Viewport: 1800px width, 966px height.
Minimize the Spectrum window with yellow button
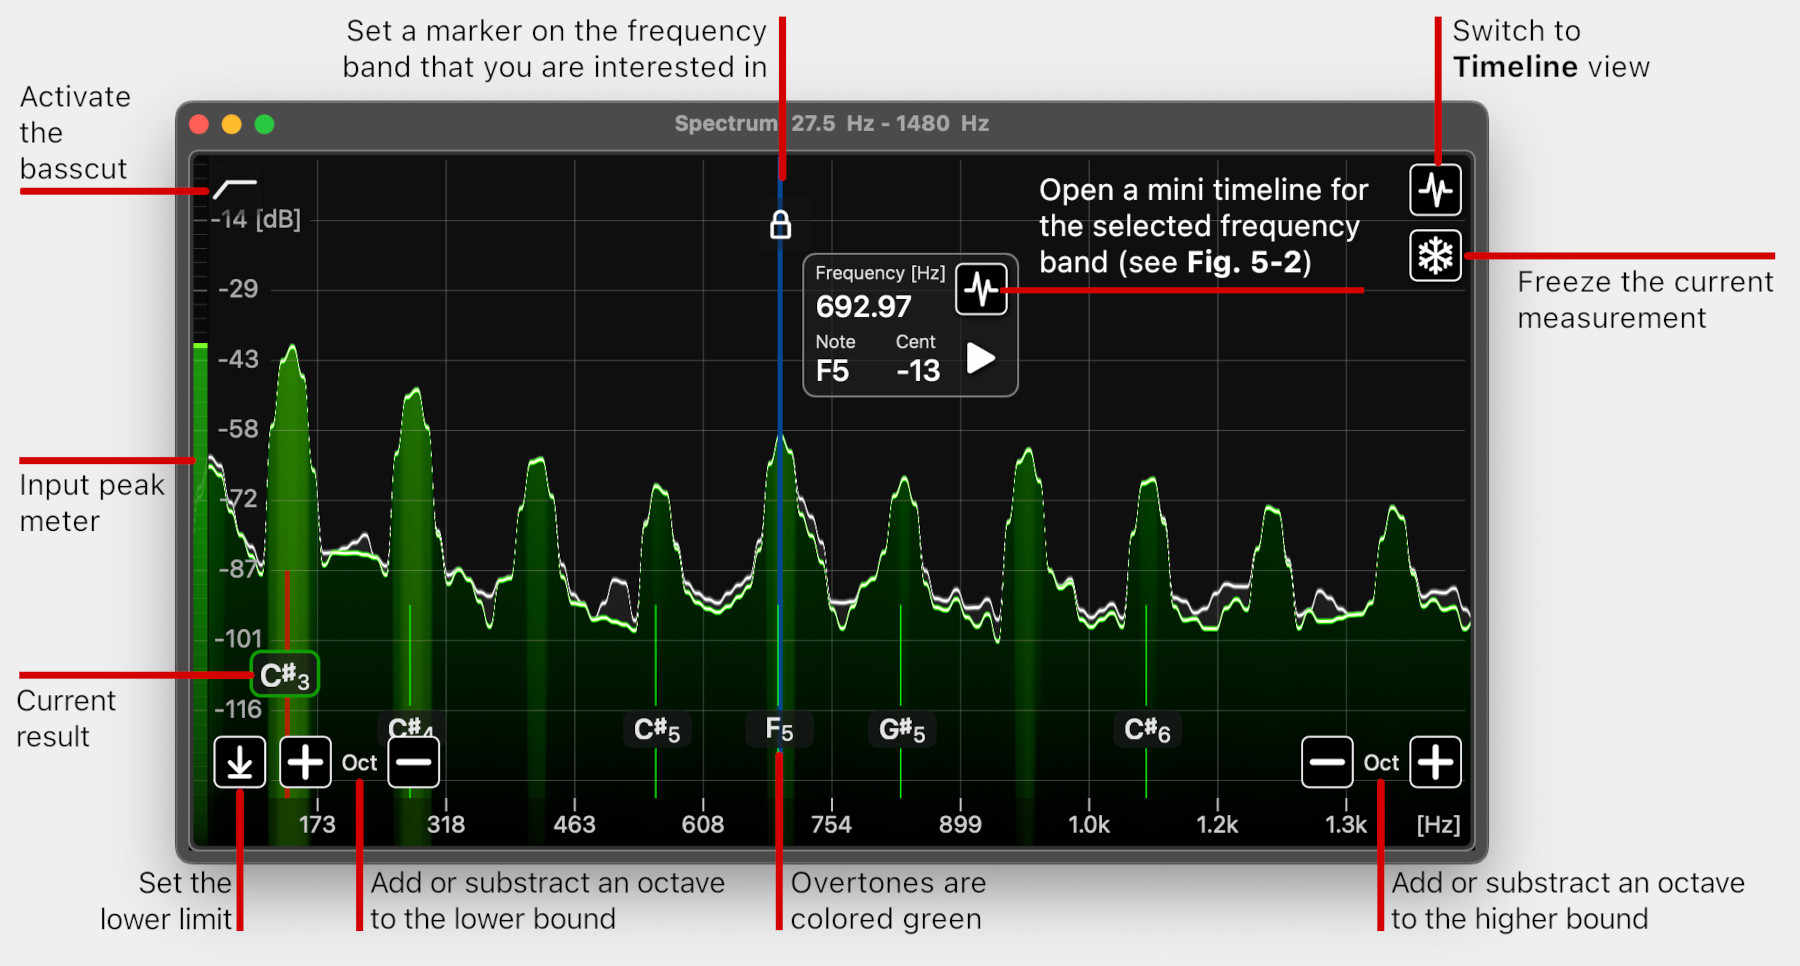[231, 124]
